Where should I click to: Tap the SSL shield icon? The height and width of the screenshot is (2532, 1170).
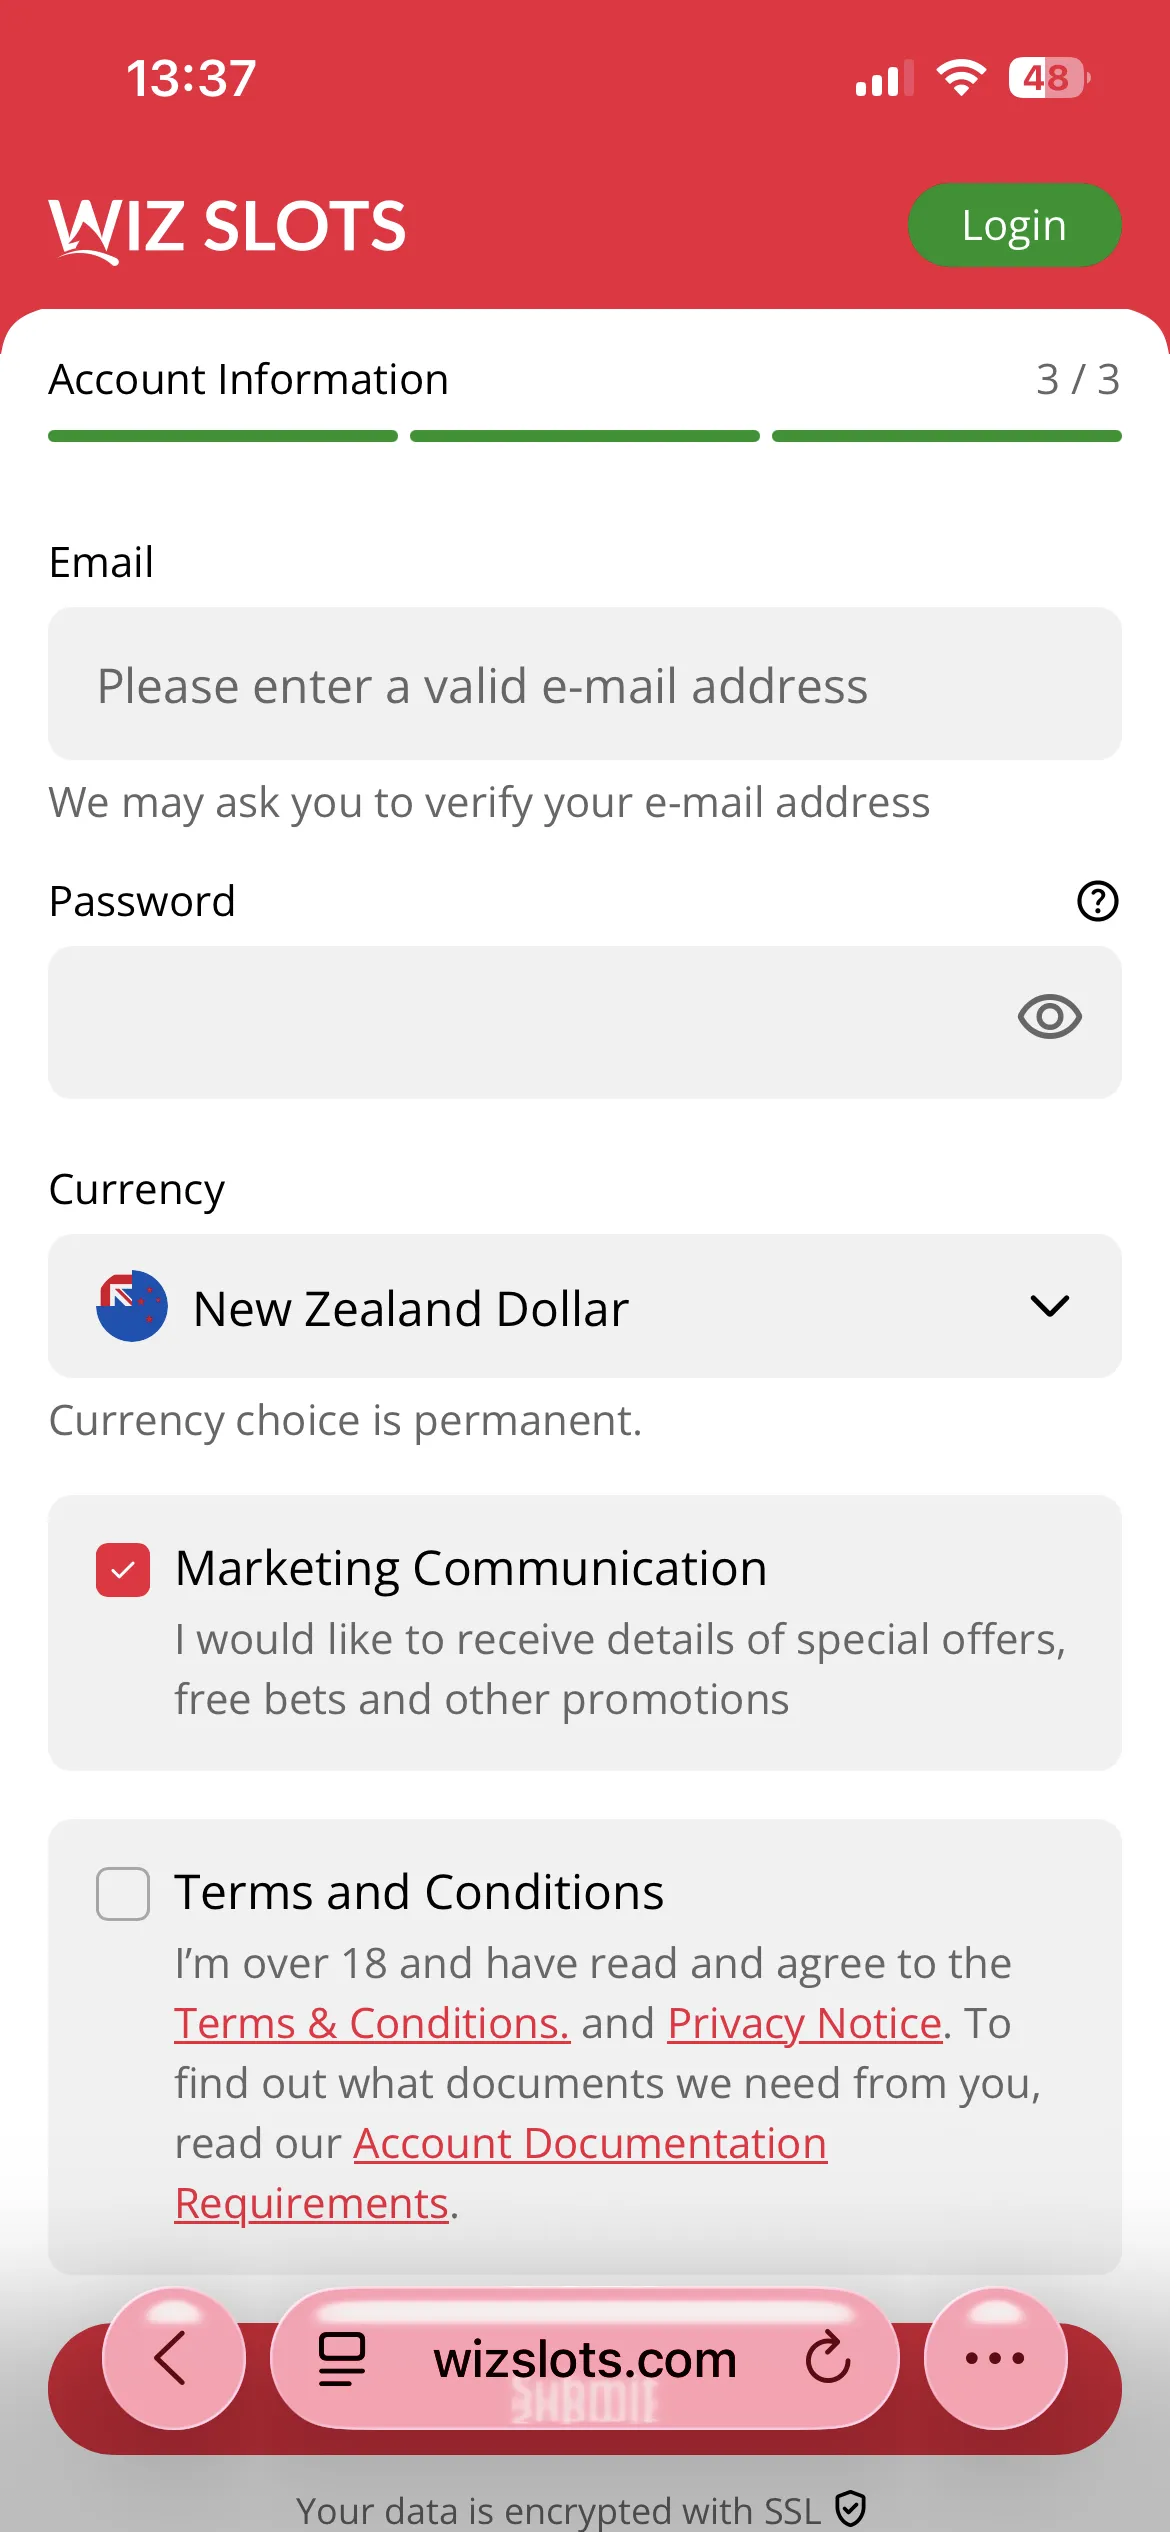pyautogui.click(x=850, y=2508)
